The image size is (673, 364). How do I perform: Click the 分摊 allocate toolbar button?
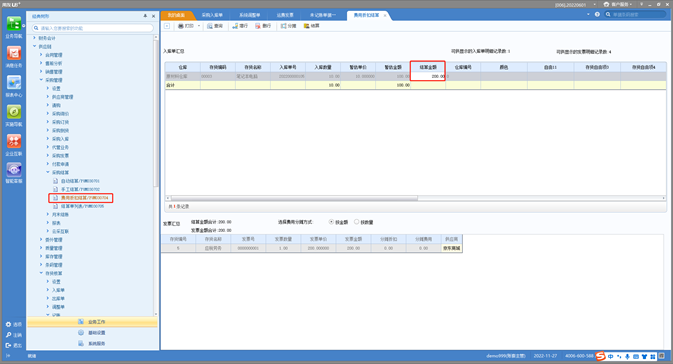(288, 26)
